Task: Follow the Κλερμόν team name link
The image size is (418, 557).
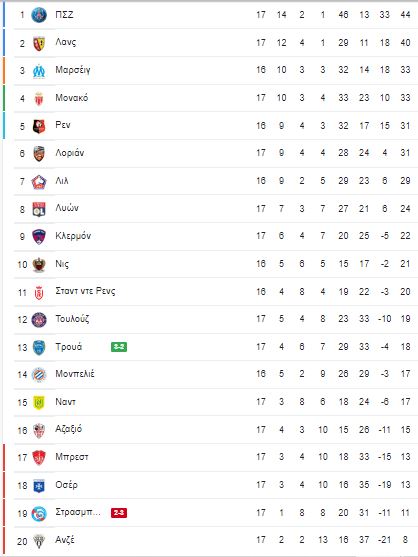Action: point(73,236)
